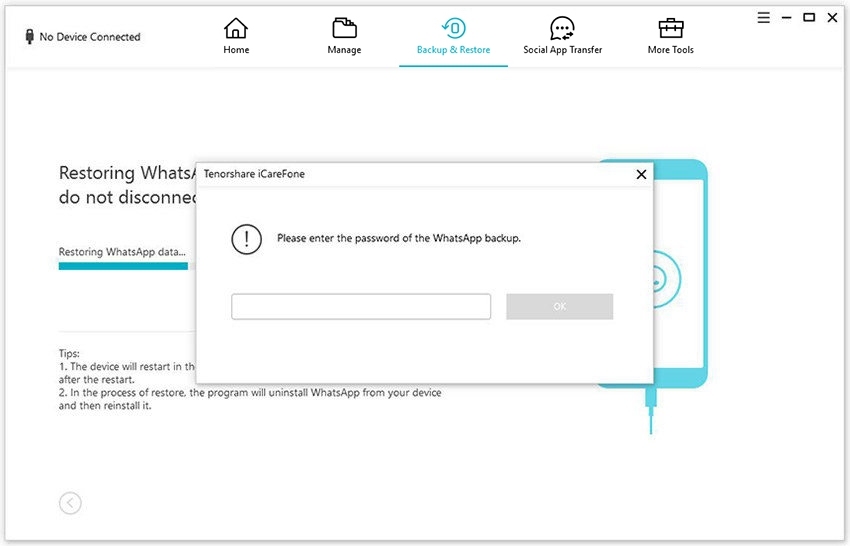The width and height of the screenshot is (850, 546).
Task: Click the USB plug device icon
Action: (x=29, y=36)
